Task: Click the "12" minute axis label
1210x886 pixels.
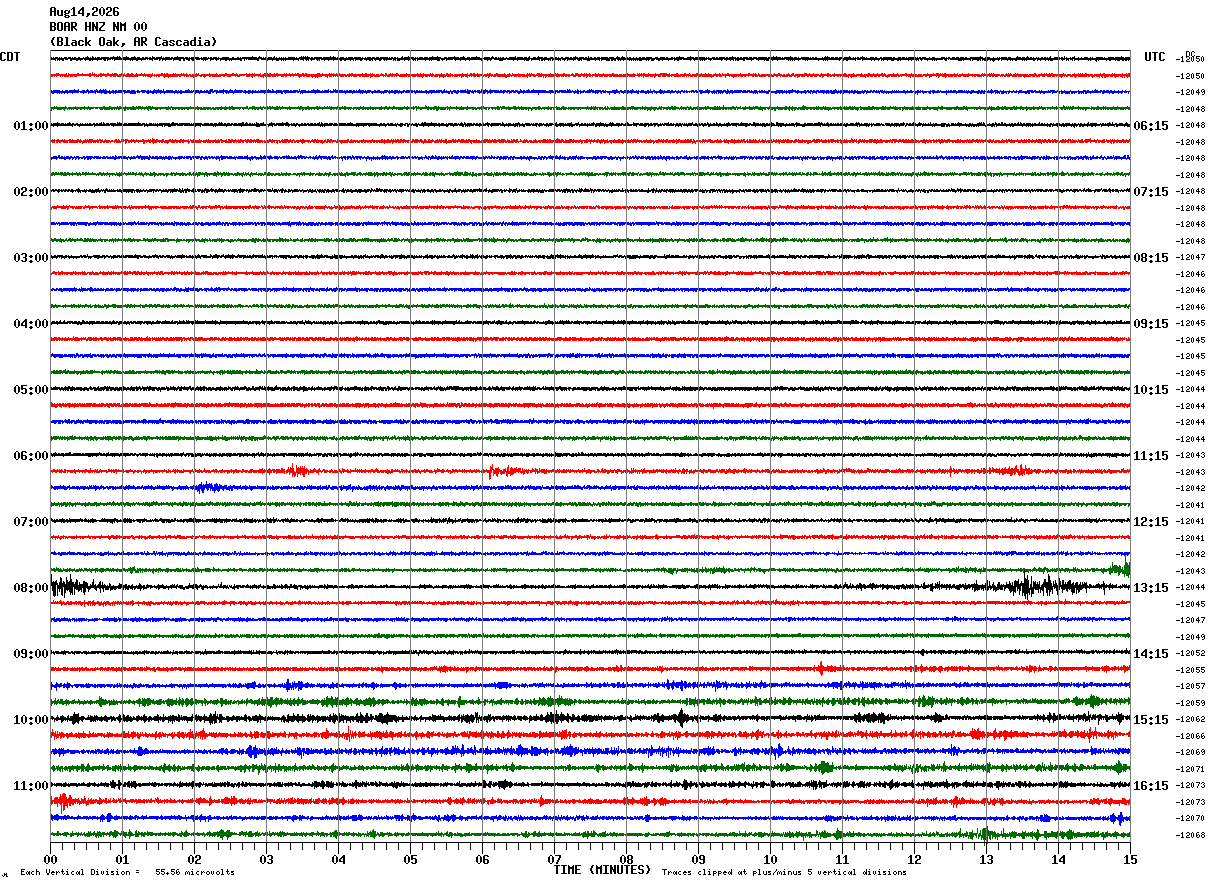Action: [914, 859]
